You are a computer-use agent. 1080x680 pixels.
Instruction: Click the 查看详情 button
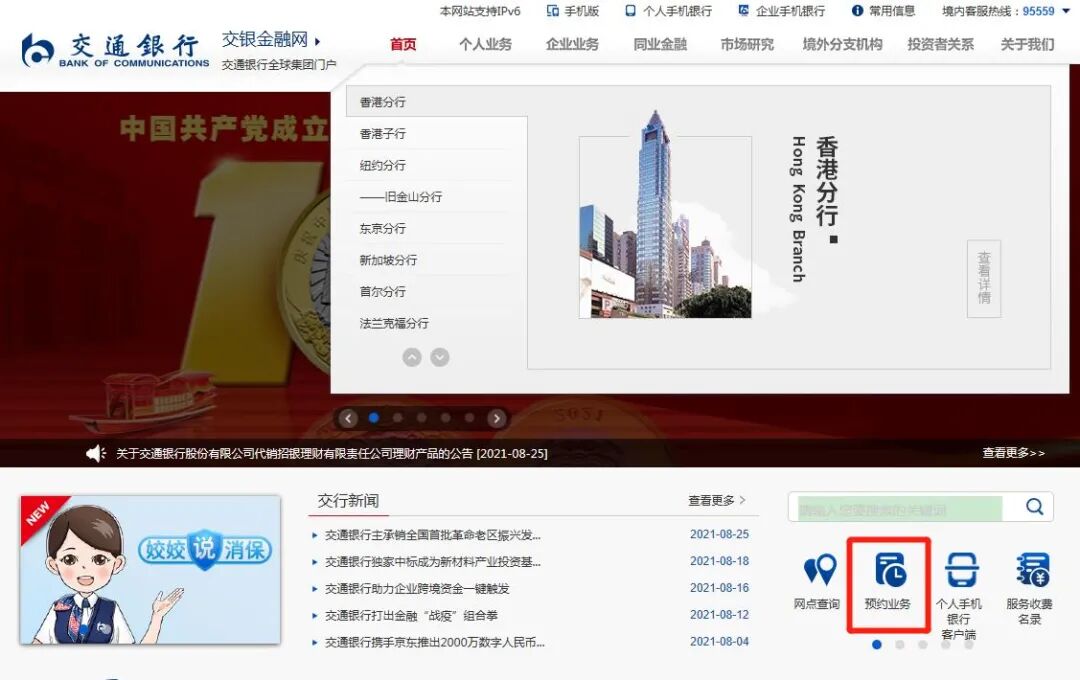click(x=984, y=278)
